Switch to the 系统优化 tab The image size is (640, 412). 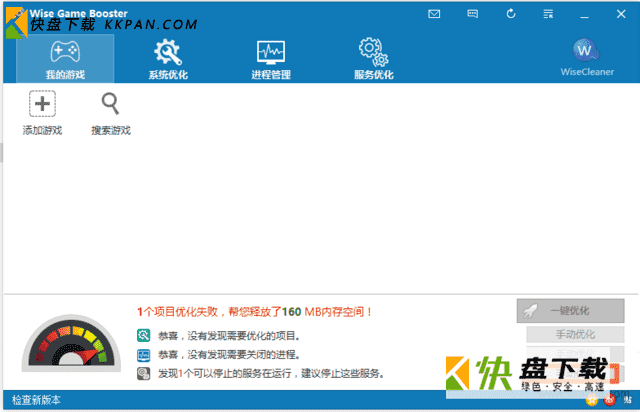168,59
